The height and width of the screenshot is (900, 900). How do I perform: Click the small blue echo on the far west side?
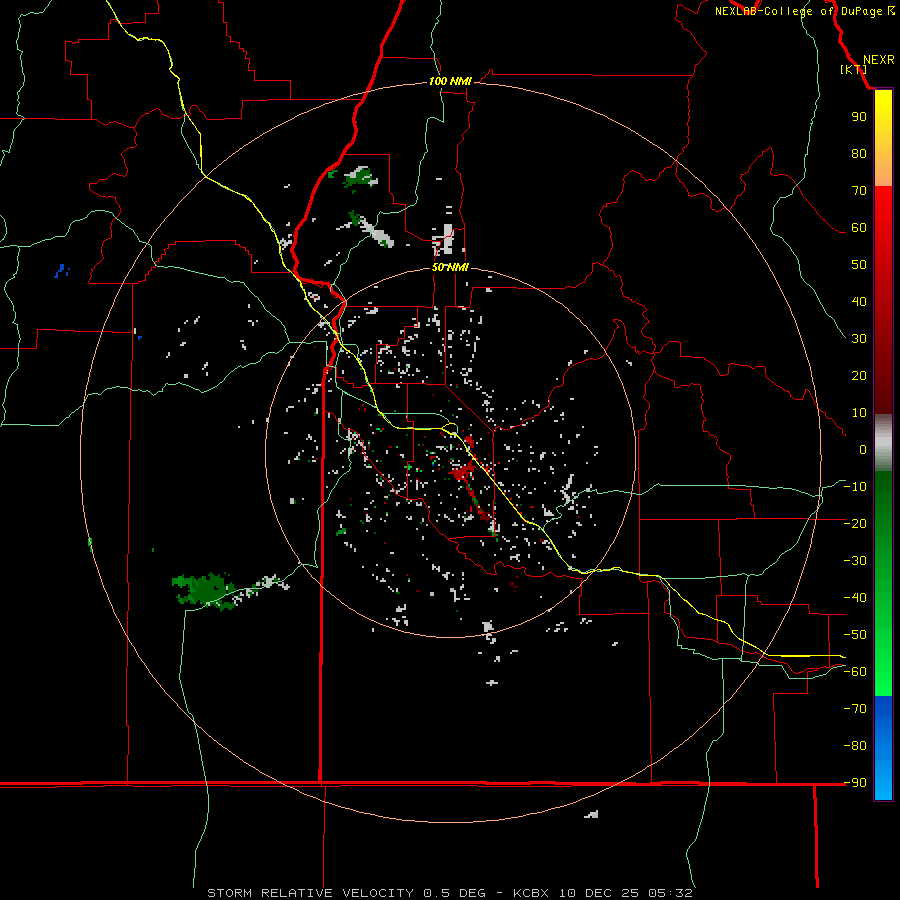(x=61, y=270)
